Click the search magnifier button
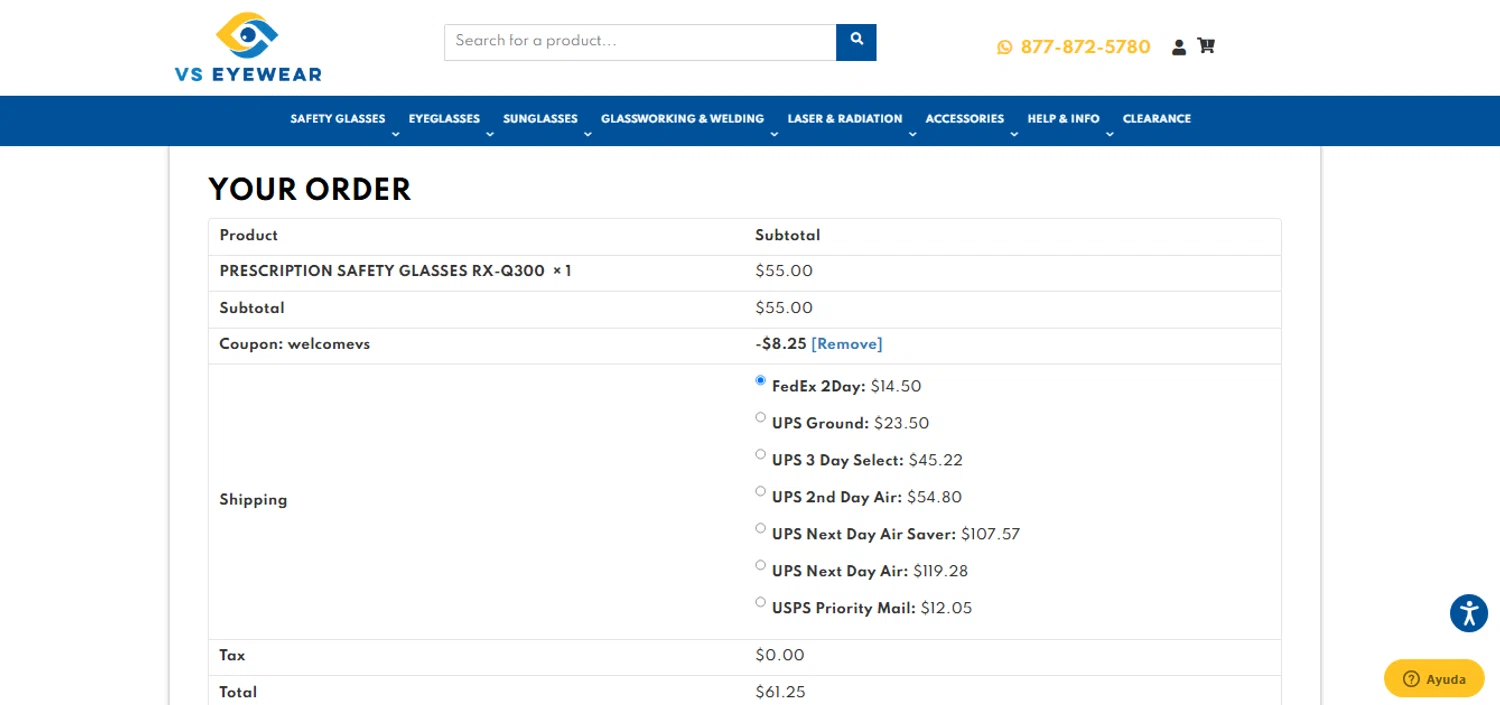 (856, 42)
